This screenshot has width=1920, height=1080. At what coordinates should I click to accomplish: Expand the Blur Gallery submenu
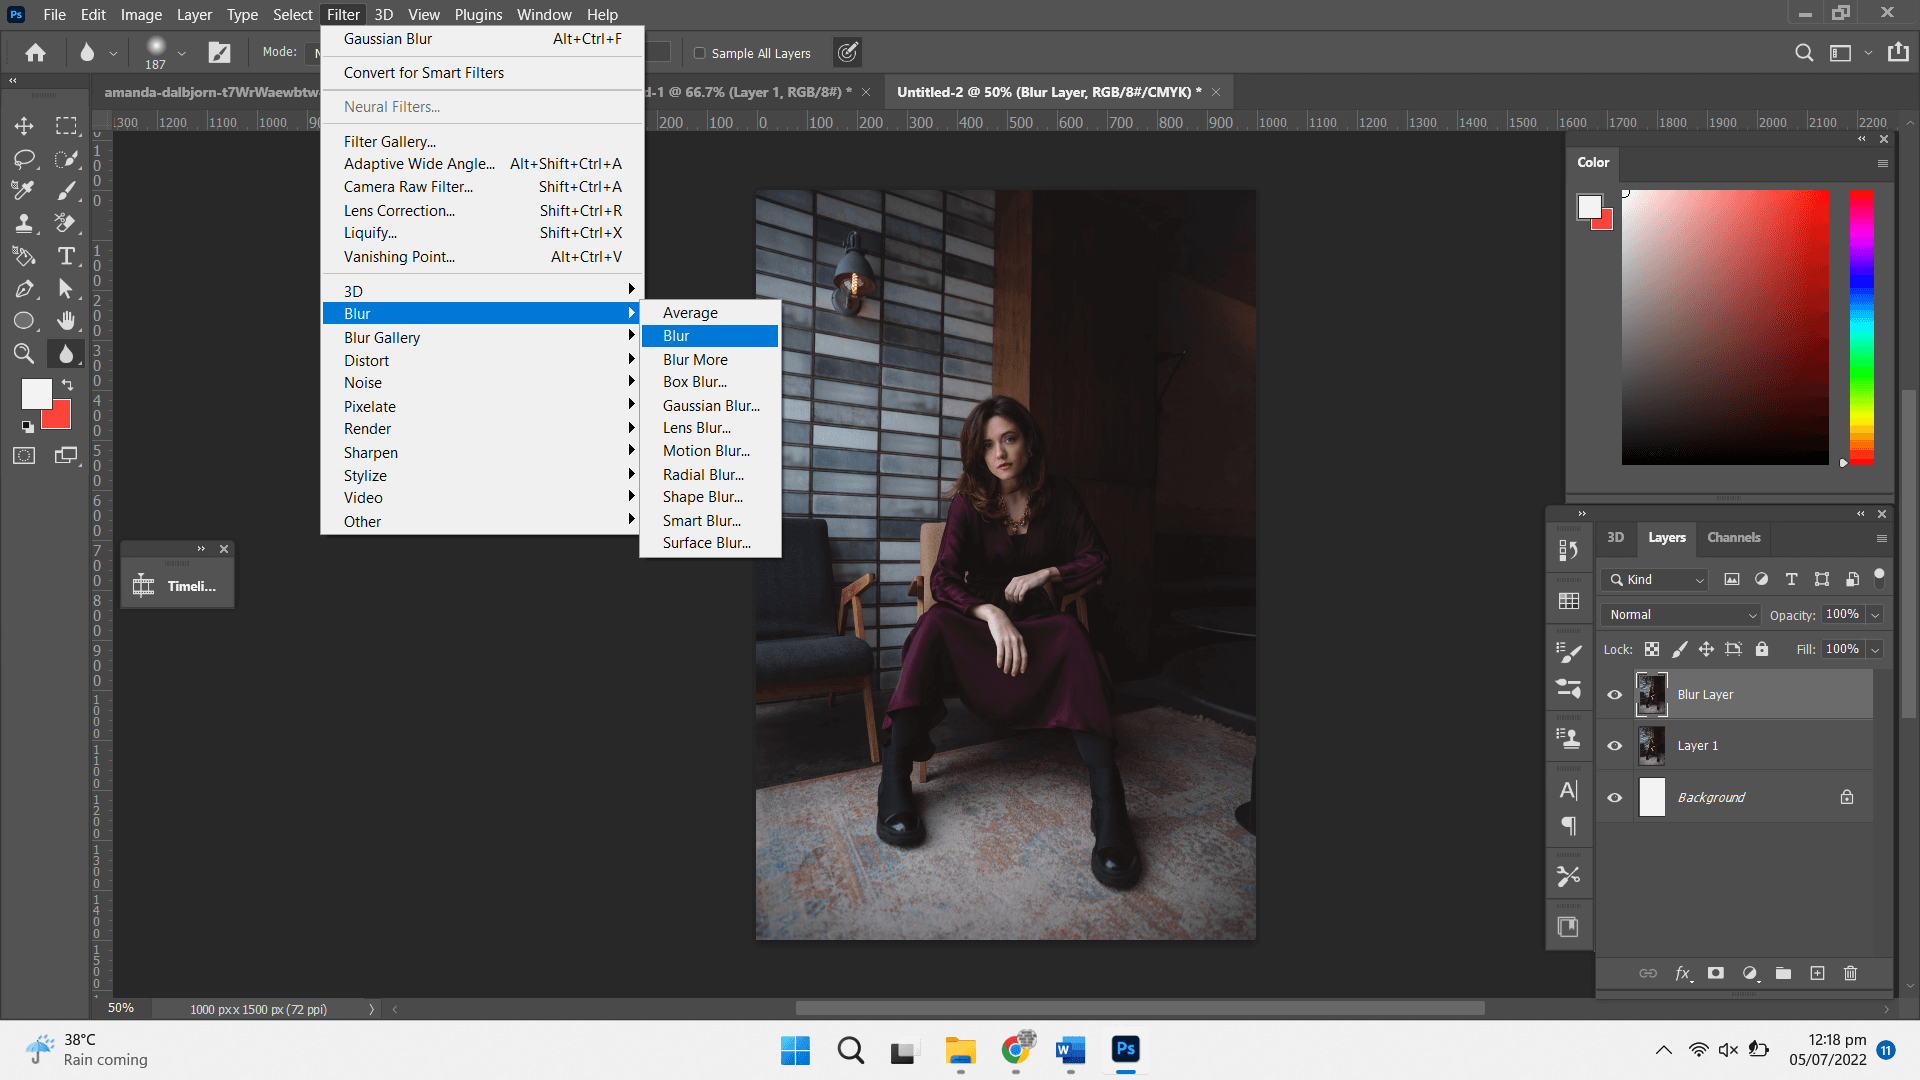point(481,338)
